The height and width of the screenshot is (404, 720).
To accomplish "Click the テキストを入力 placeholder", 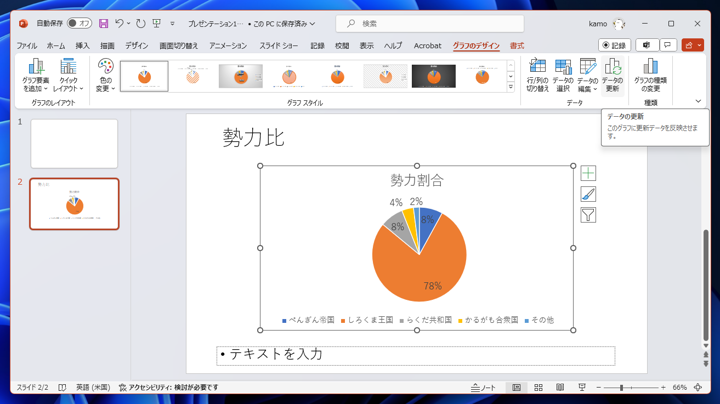I will 416,356.
